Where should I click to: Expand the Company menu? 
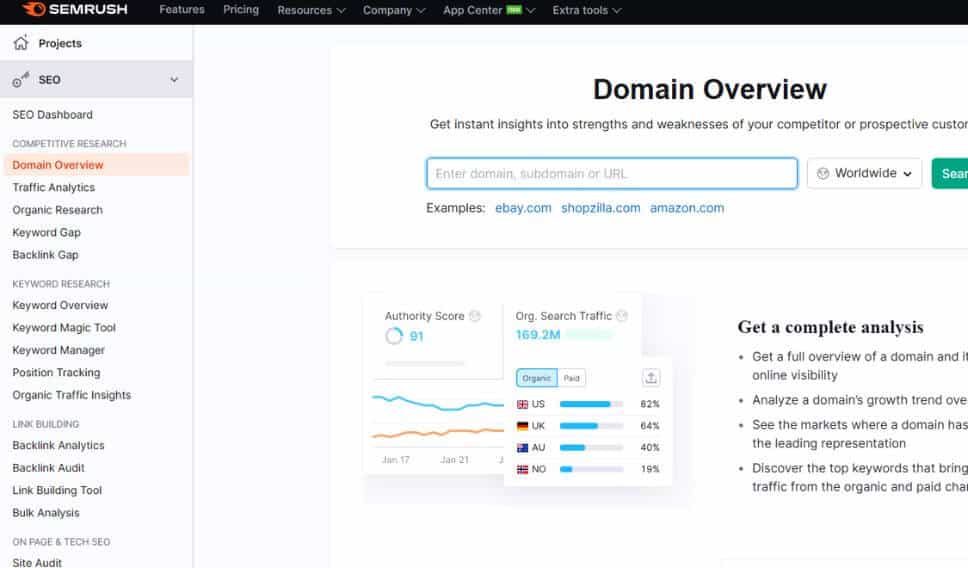point(394,10)
